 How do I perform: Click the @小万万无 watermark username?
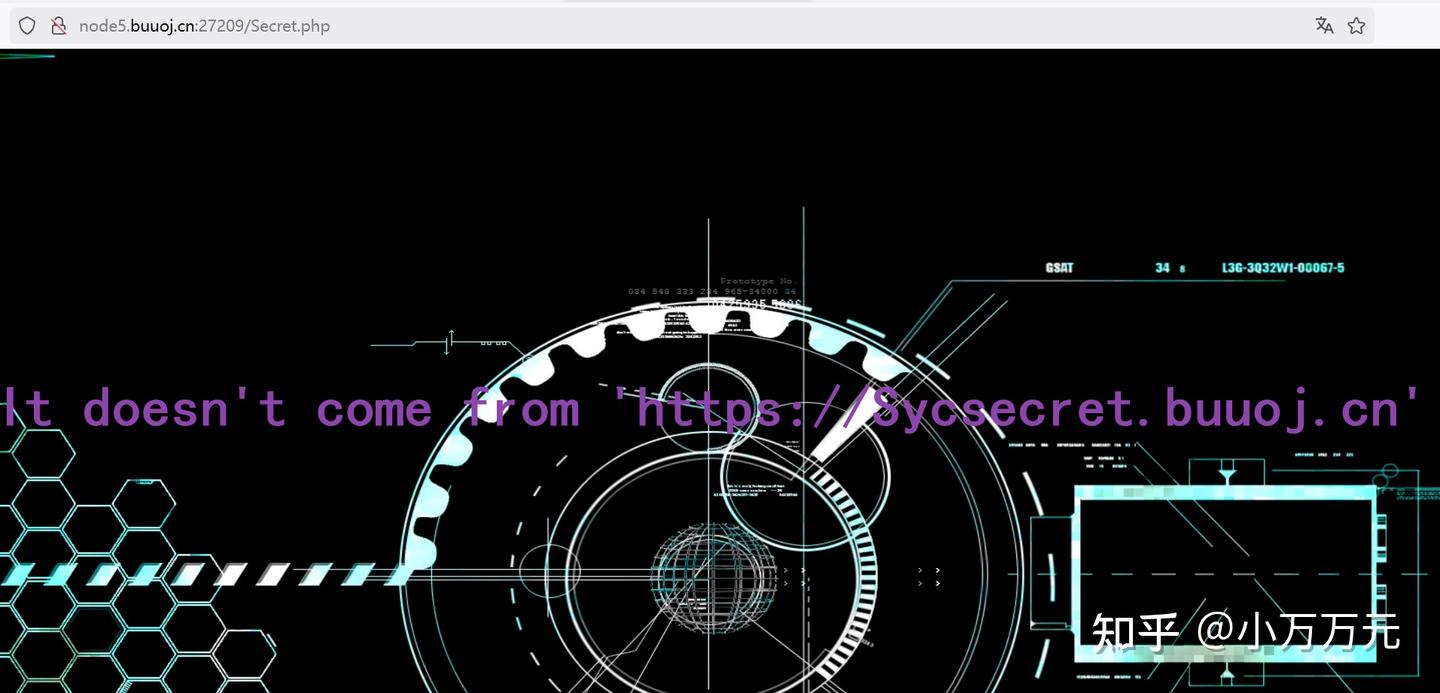coord(1298,632)
